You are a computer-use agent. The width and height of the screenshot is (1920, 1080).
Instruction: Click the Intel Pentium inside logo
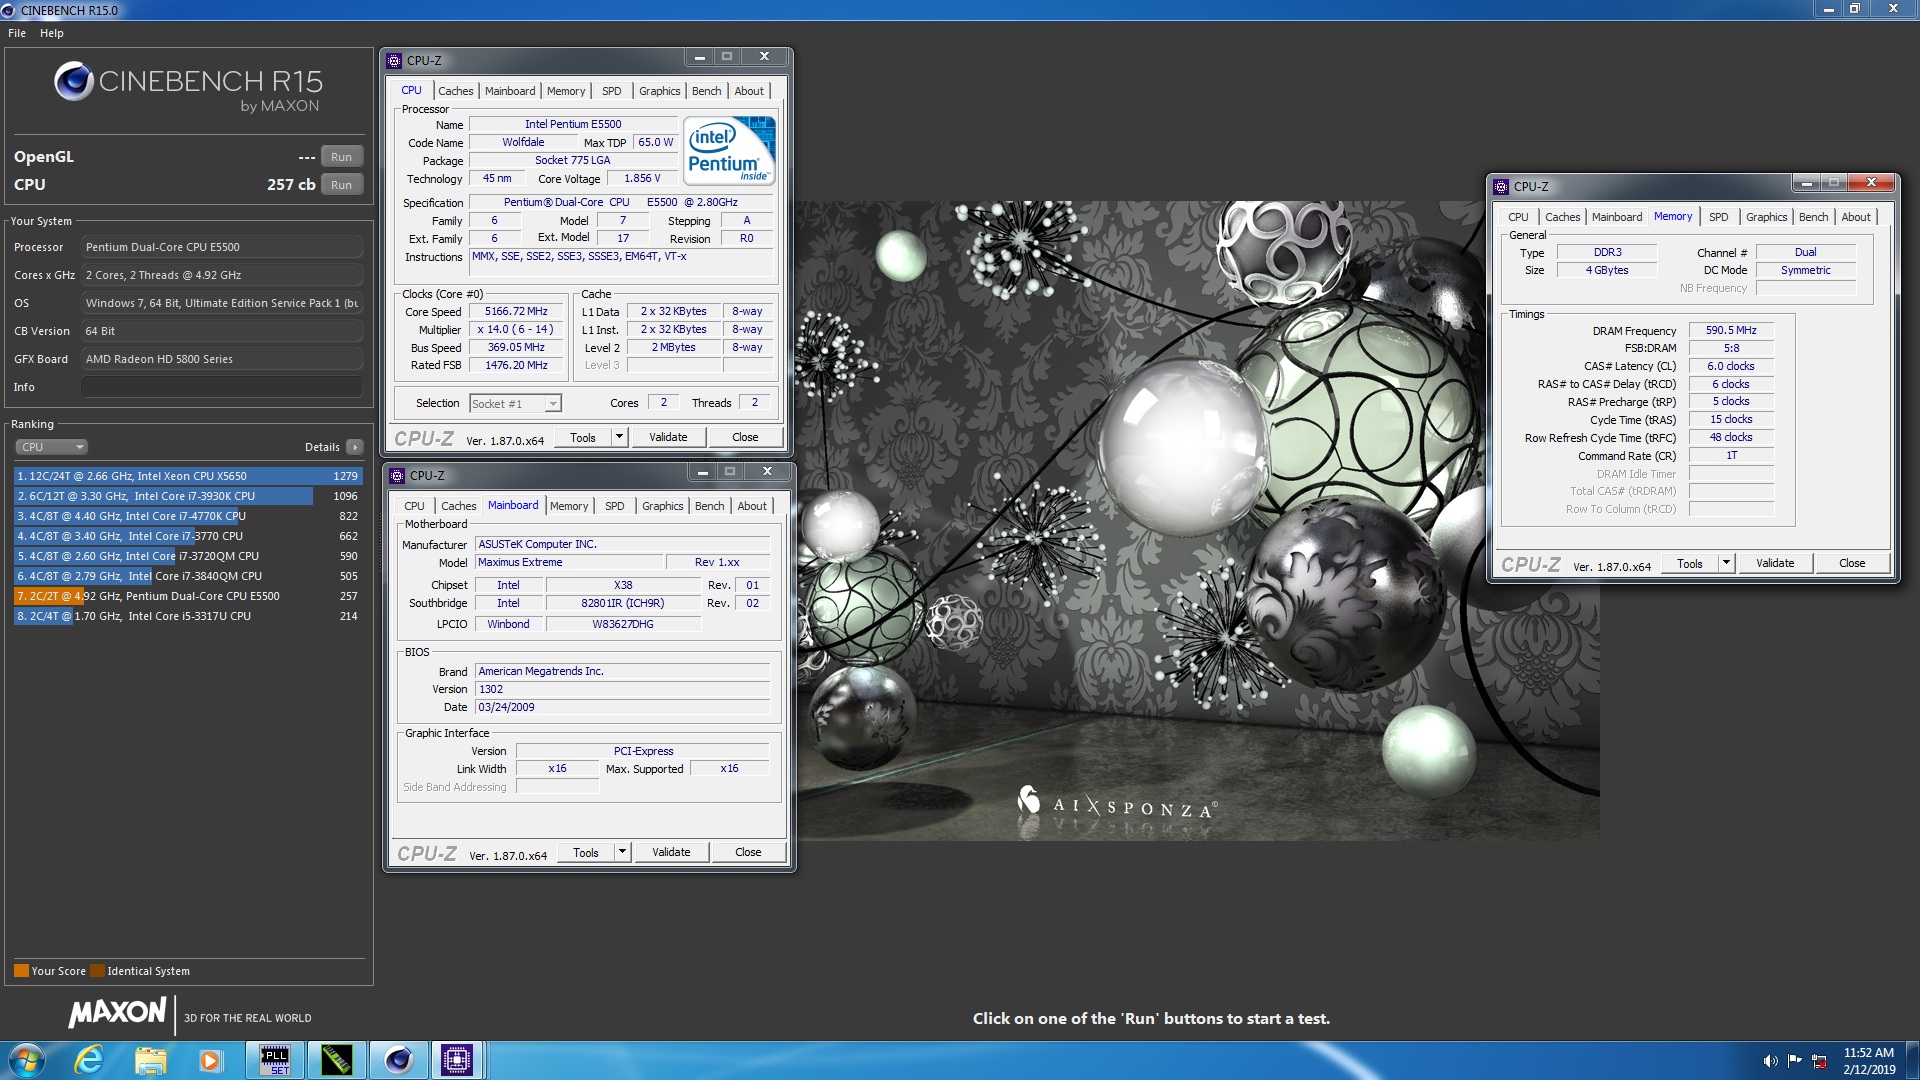(x=729, y=150)
